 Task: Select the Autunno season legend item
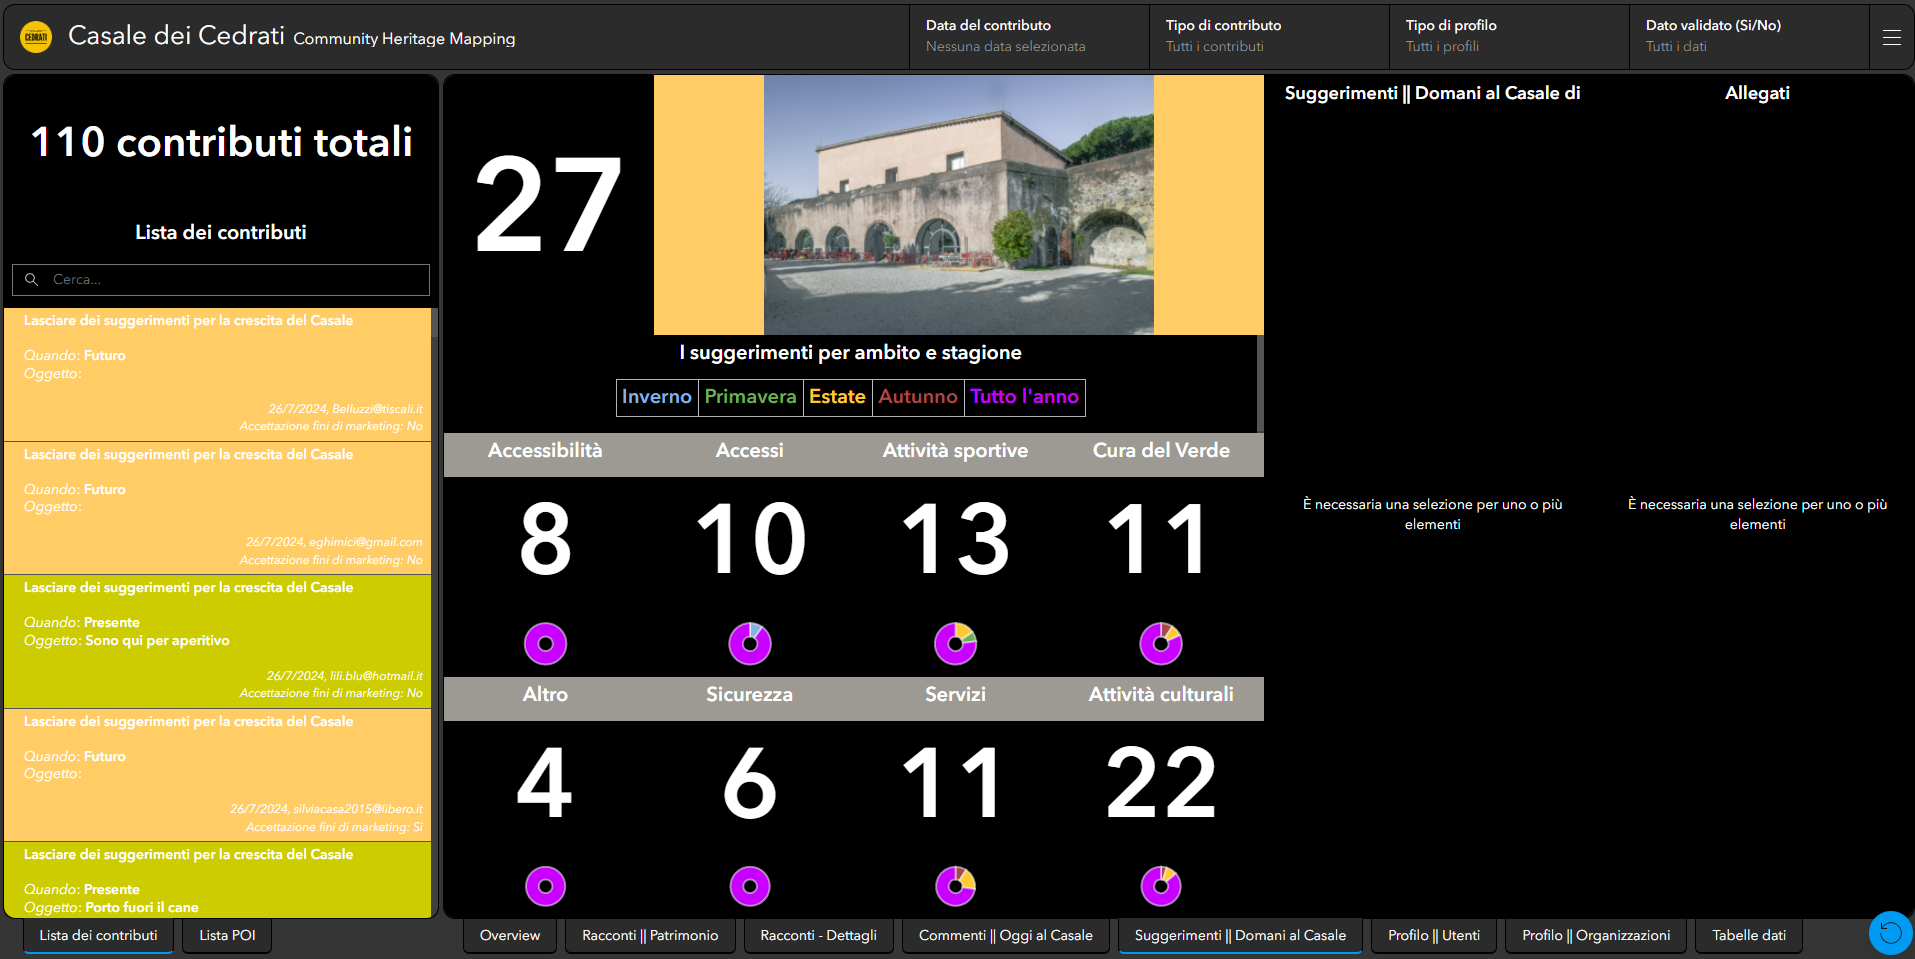tap(918, 397)
